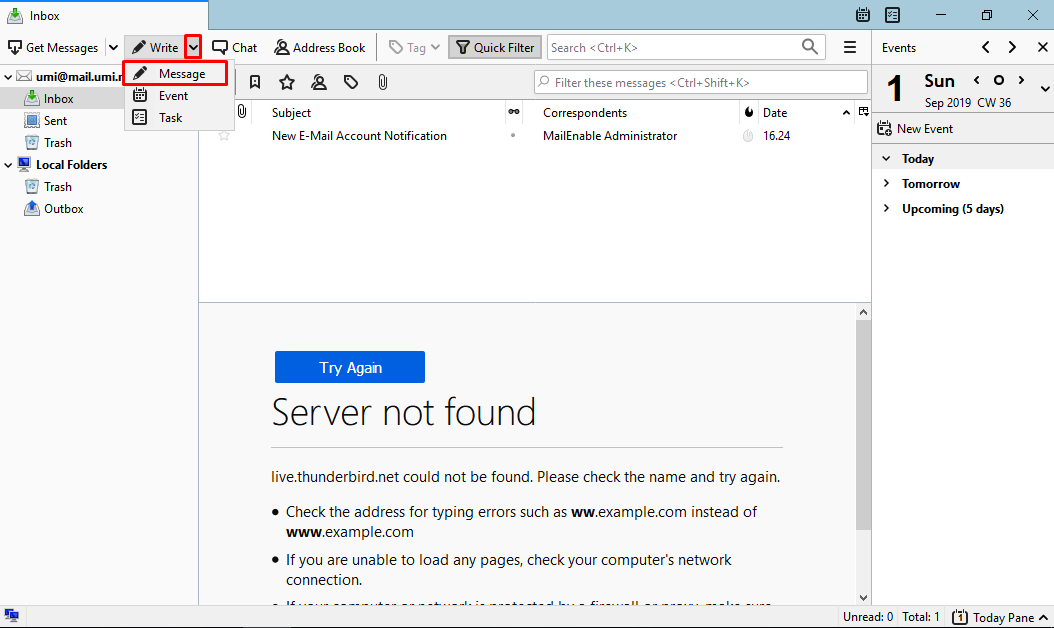Viewport: 1054px width, 628px height.
Task: Click the message pane scrollbar thumb
Action: click(x=864, y=425)
